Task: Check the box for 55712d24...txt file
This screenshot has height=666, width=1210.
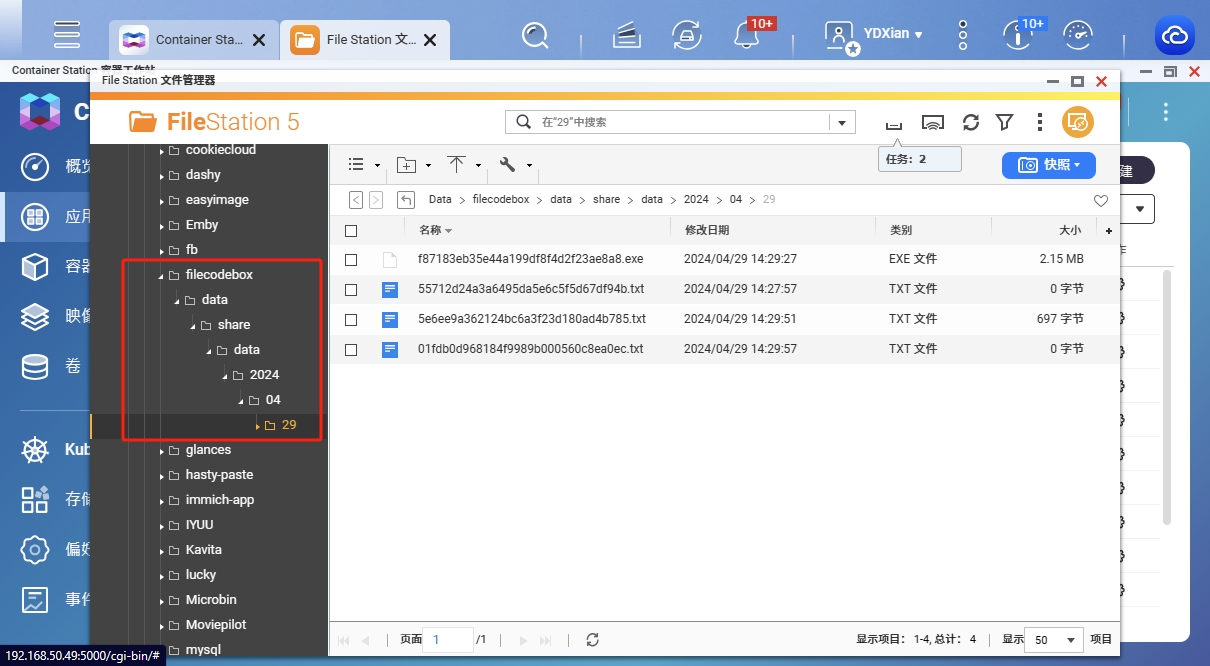Action: 351,290
